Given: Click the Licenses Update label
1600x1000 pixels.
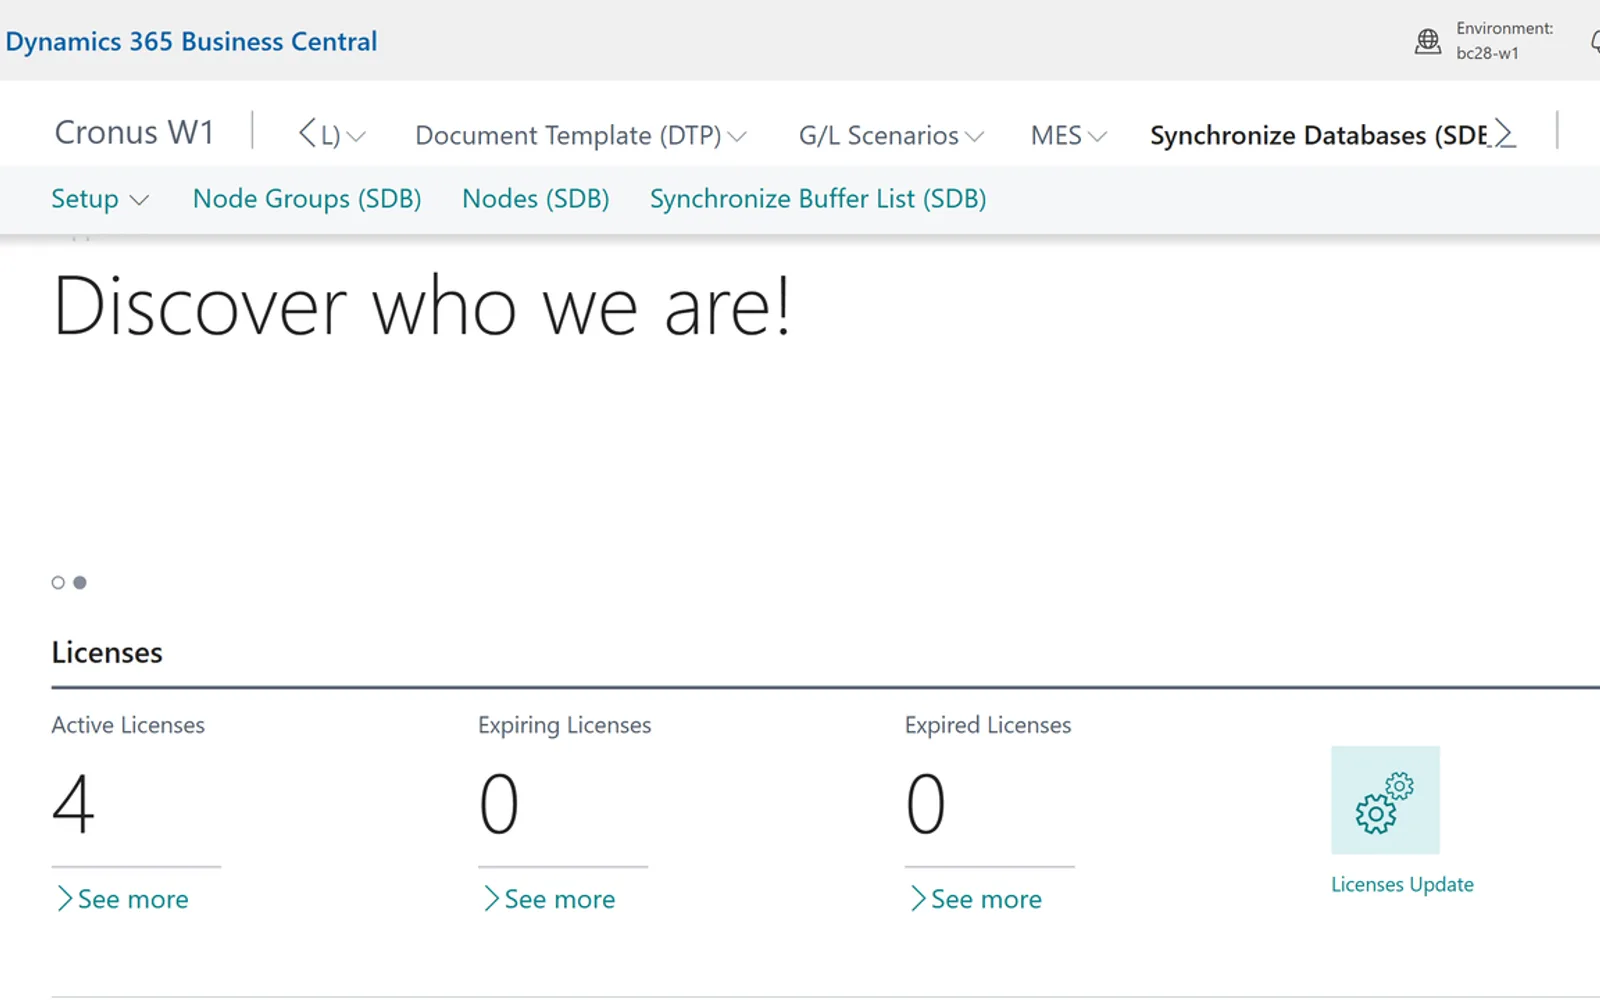Looking at the screenshot, I should (1402, 884).
